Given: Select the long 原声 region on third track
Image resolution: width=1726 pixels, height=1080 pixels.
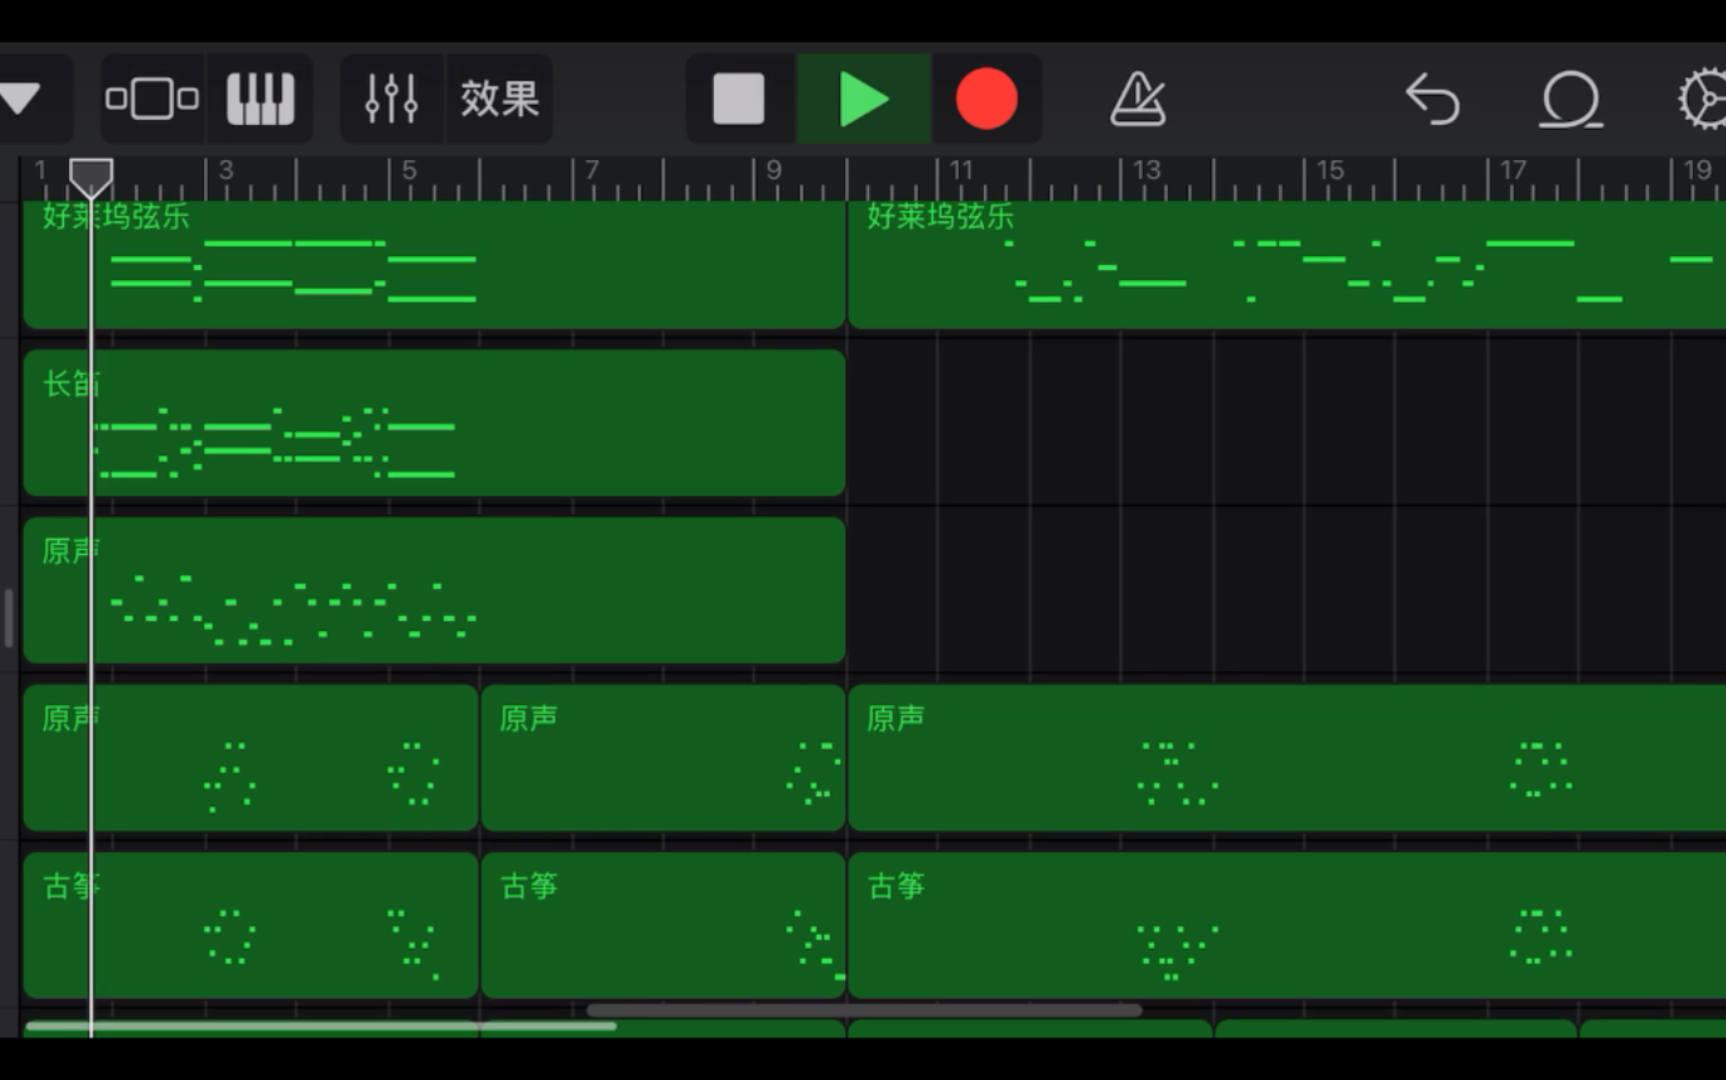Looking at the screenshot, I should [x=434, y=590].
